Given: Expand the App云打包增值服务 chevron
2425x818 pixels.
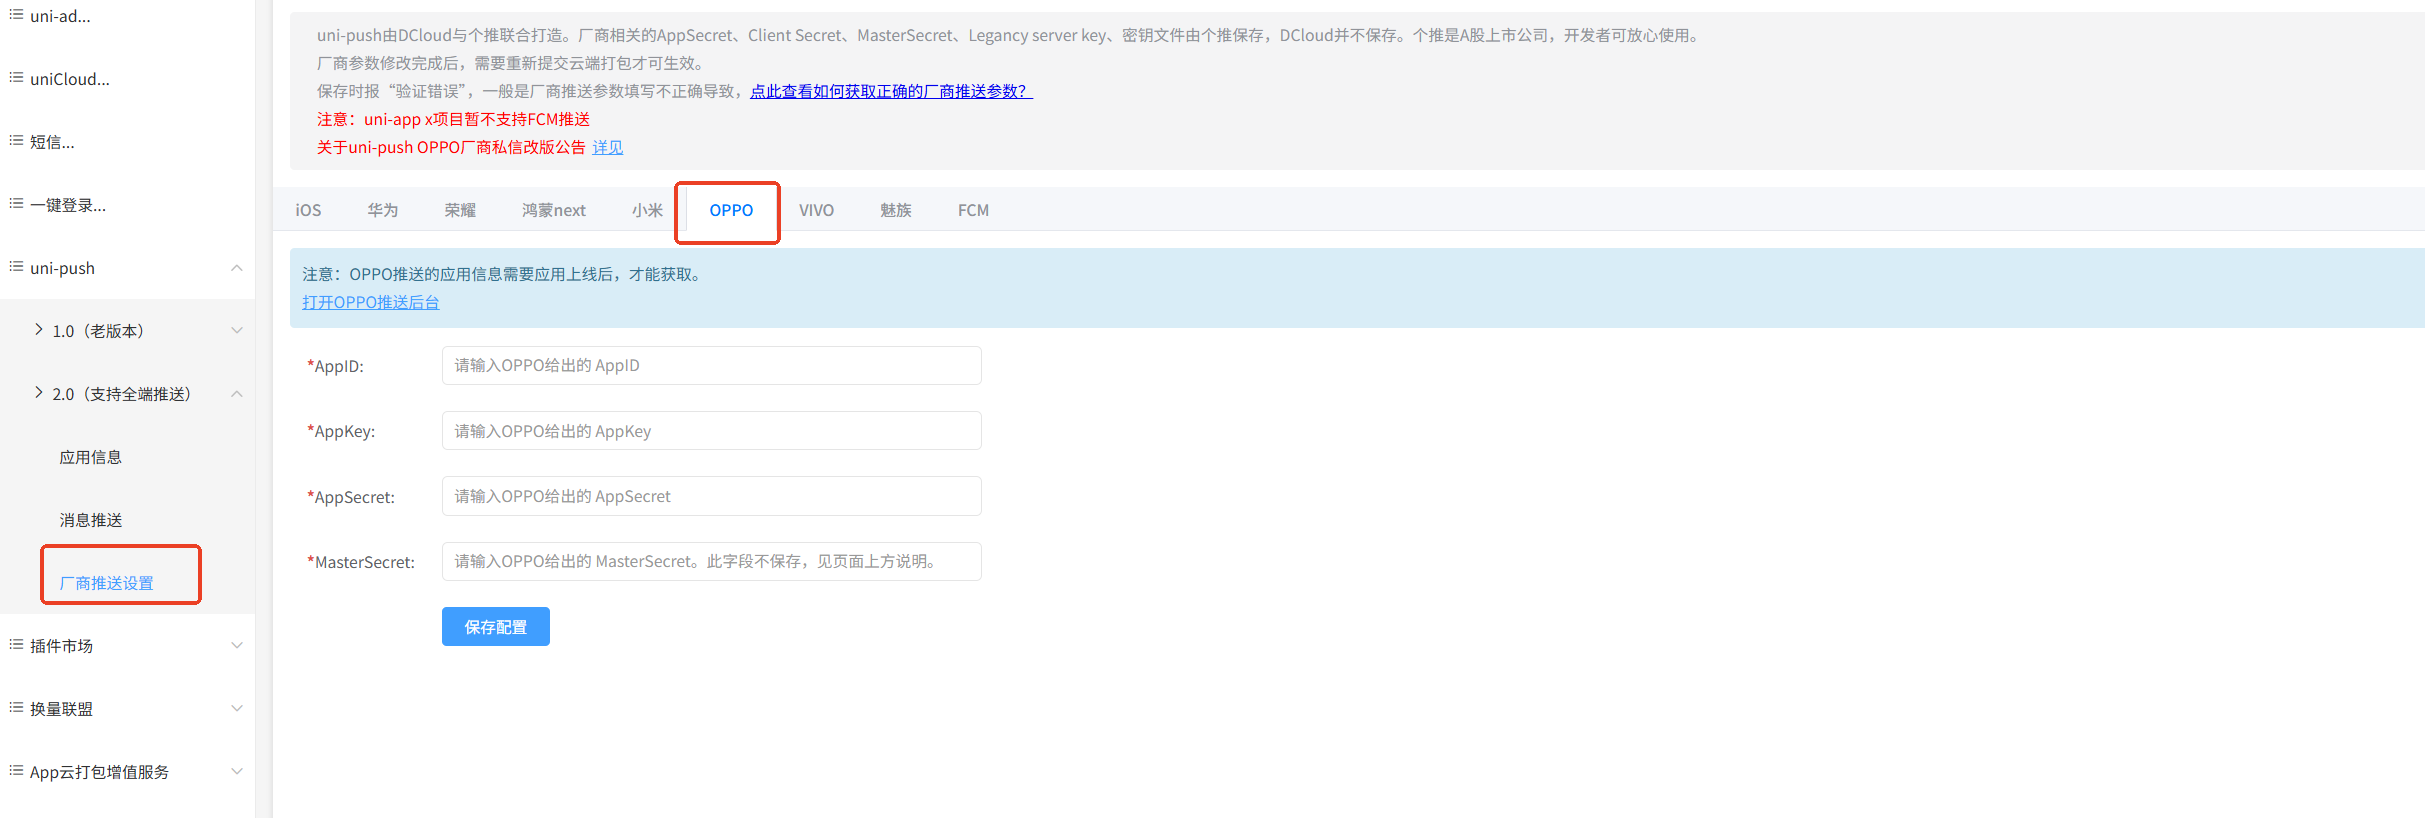Looking at the screenshot, I should pos(237,772).
